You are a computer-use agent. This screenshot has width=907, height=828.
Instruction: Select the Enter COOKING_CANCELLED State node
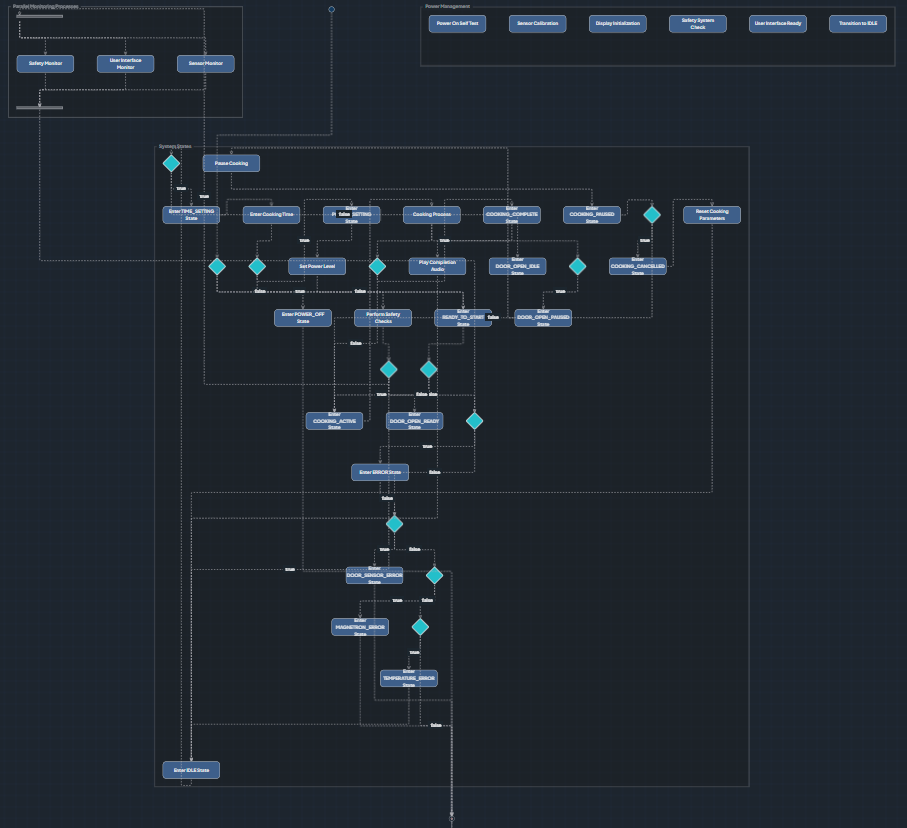coord(637,266)
